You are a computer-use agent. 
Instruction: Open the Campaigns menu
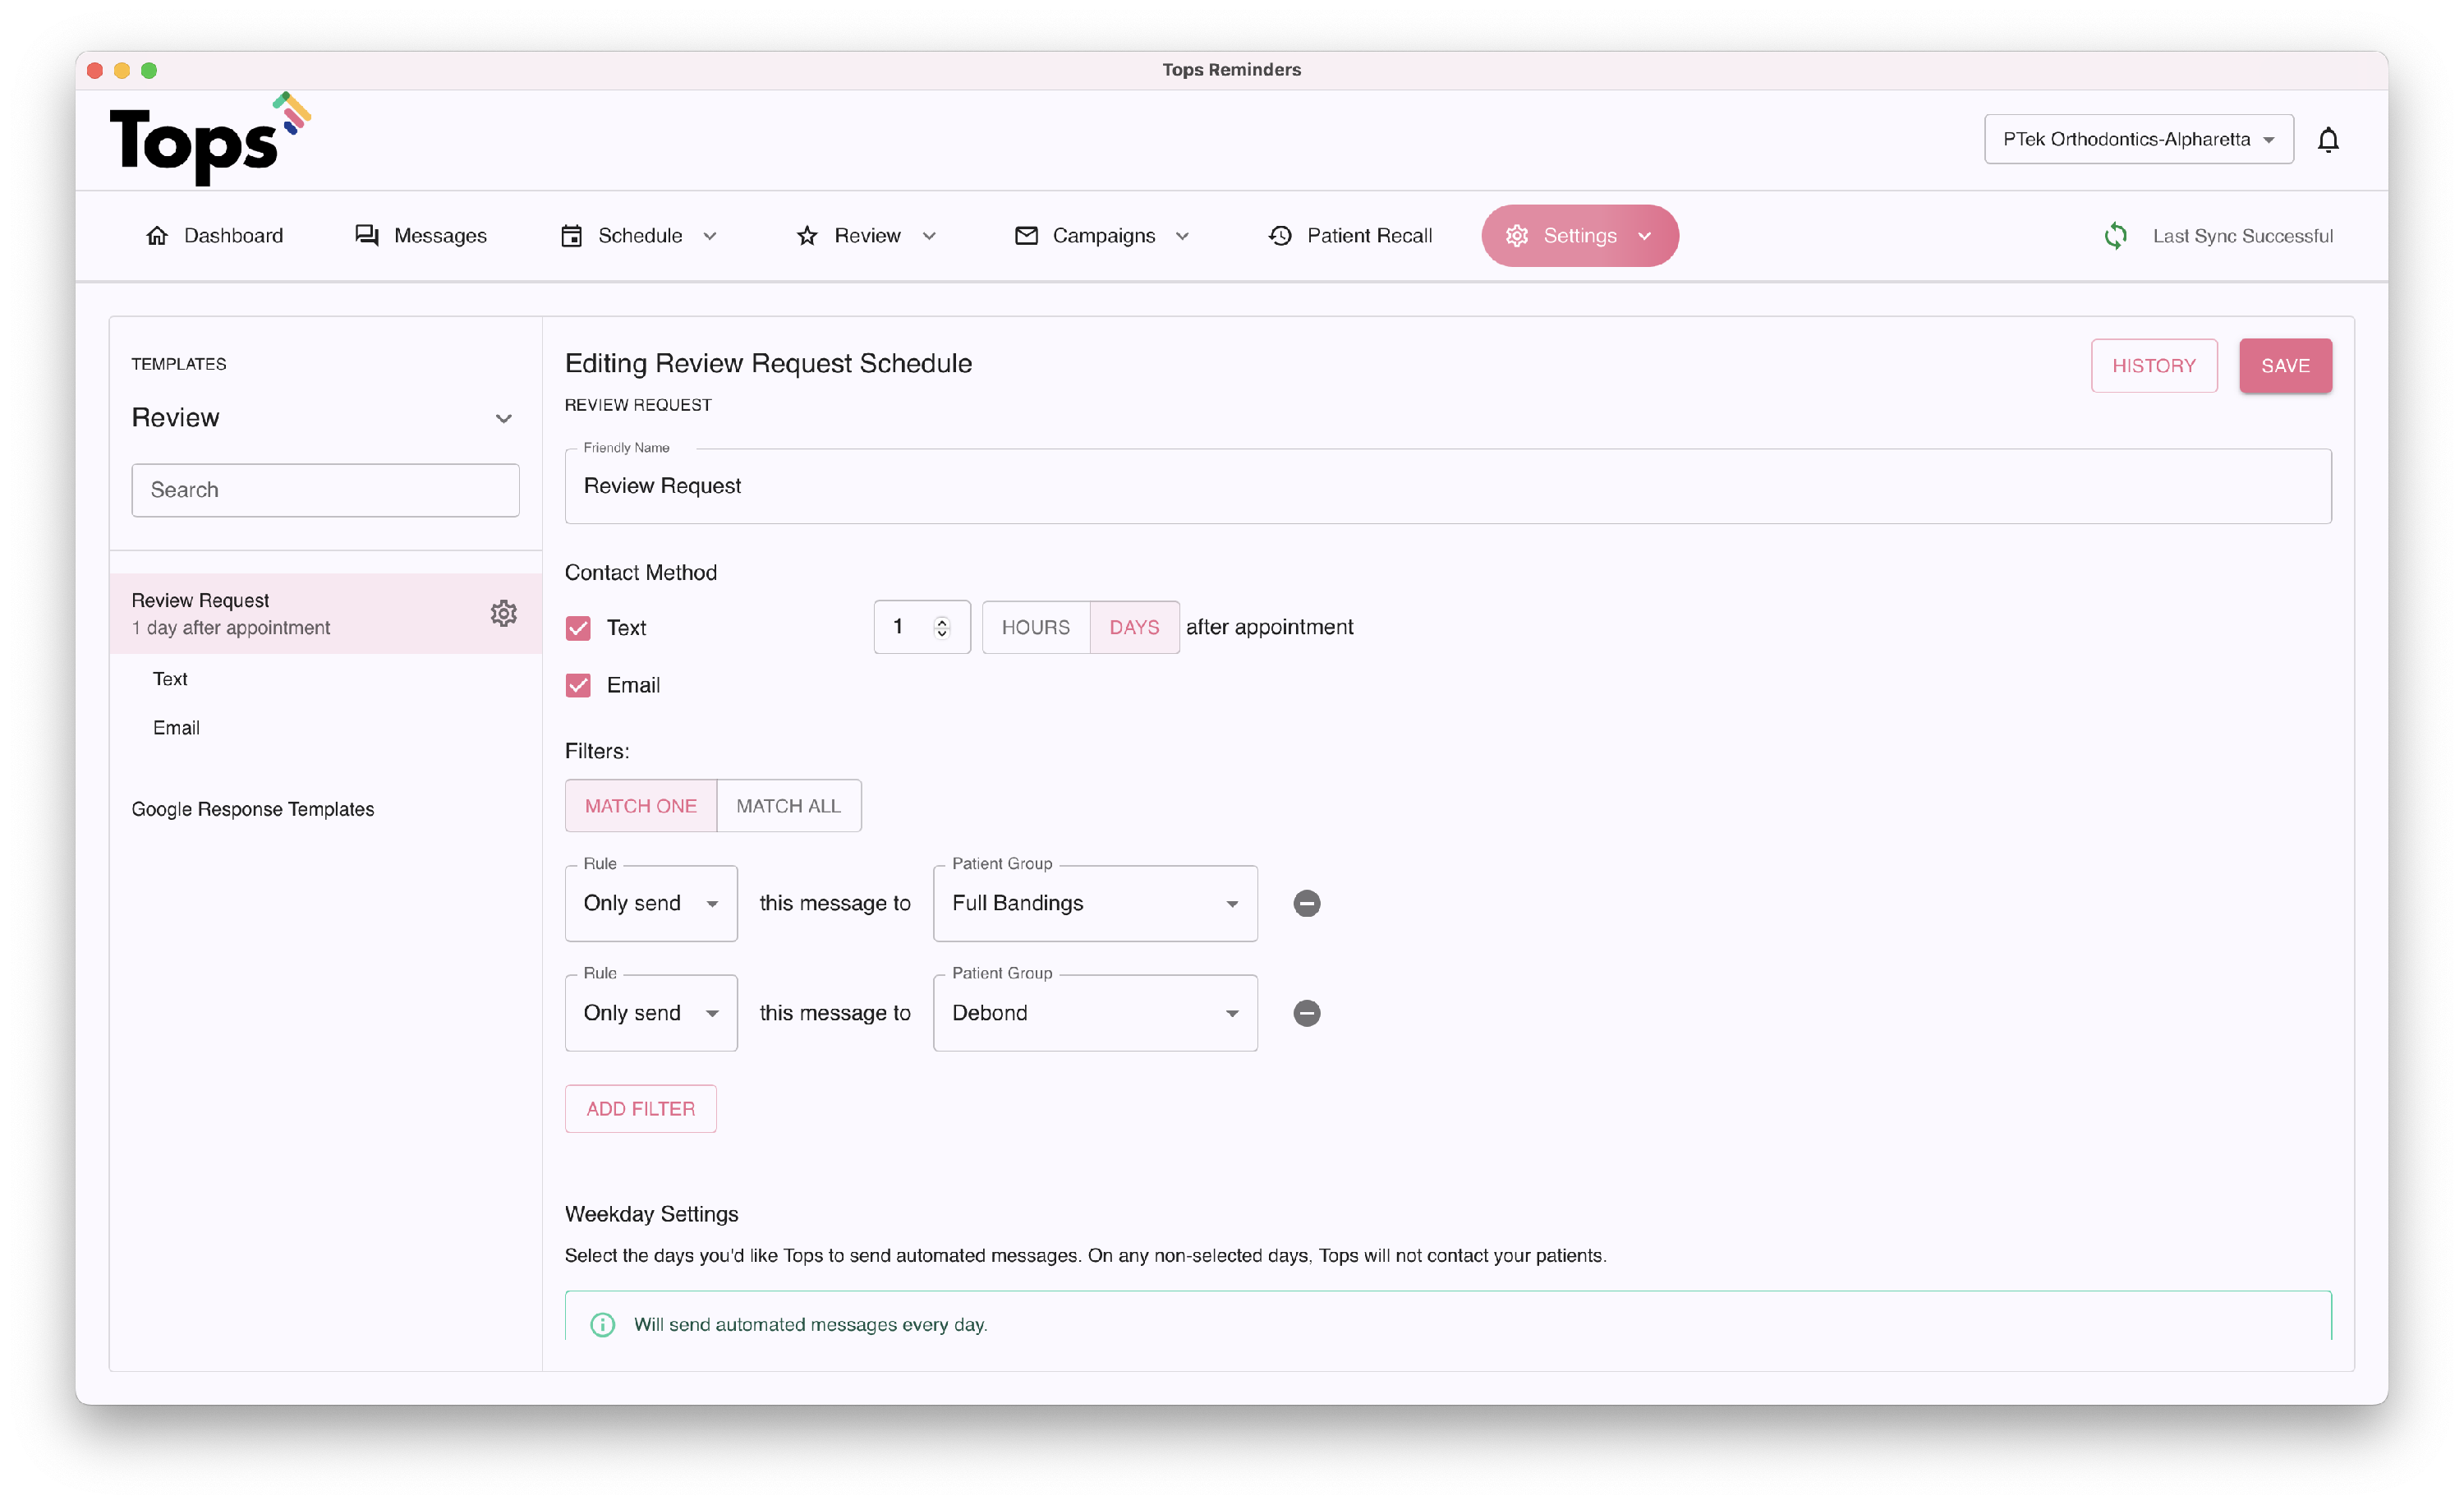(1102, 236)
